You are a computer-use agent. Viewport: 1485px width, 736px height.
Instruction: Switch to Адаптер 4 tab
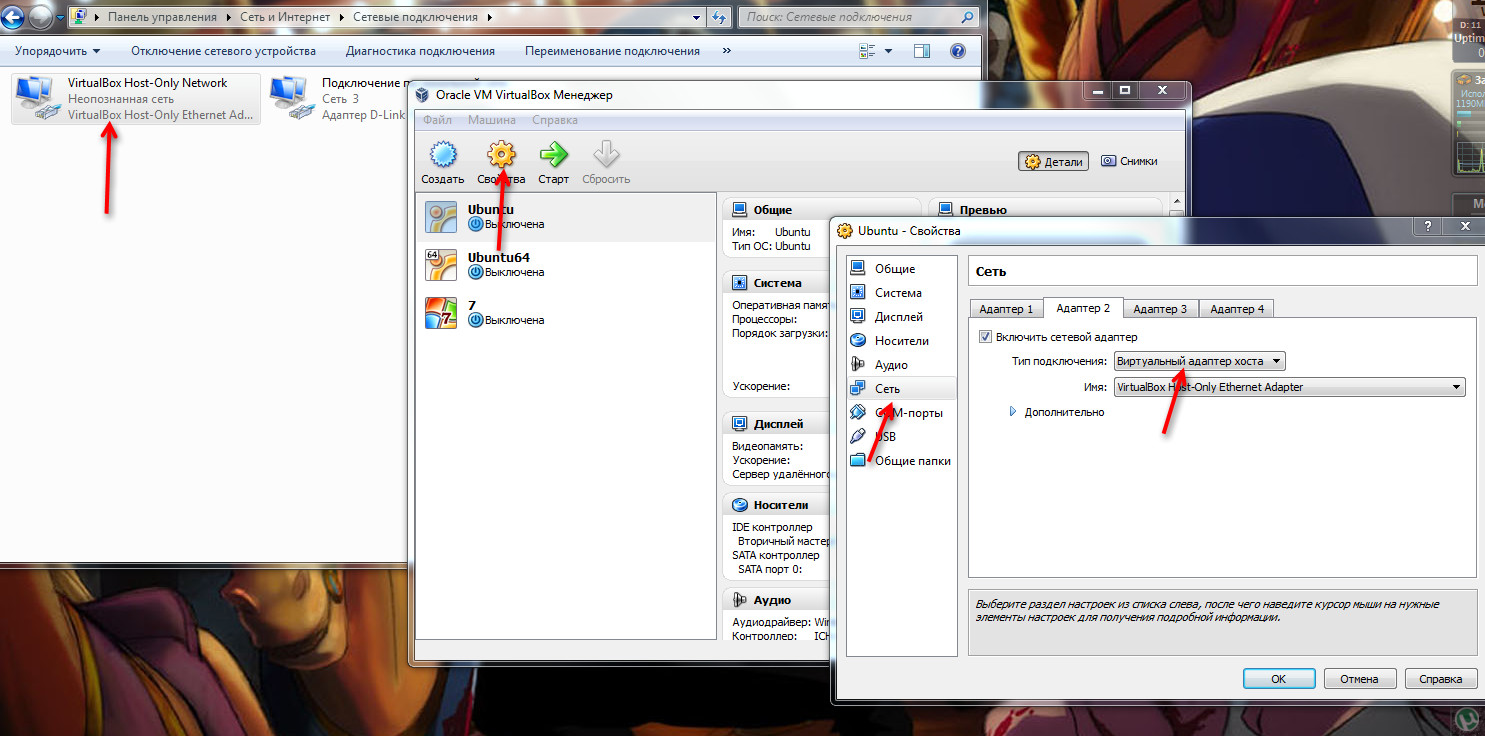[1237, 309]
